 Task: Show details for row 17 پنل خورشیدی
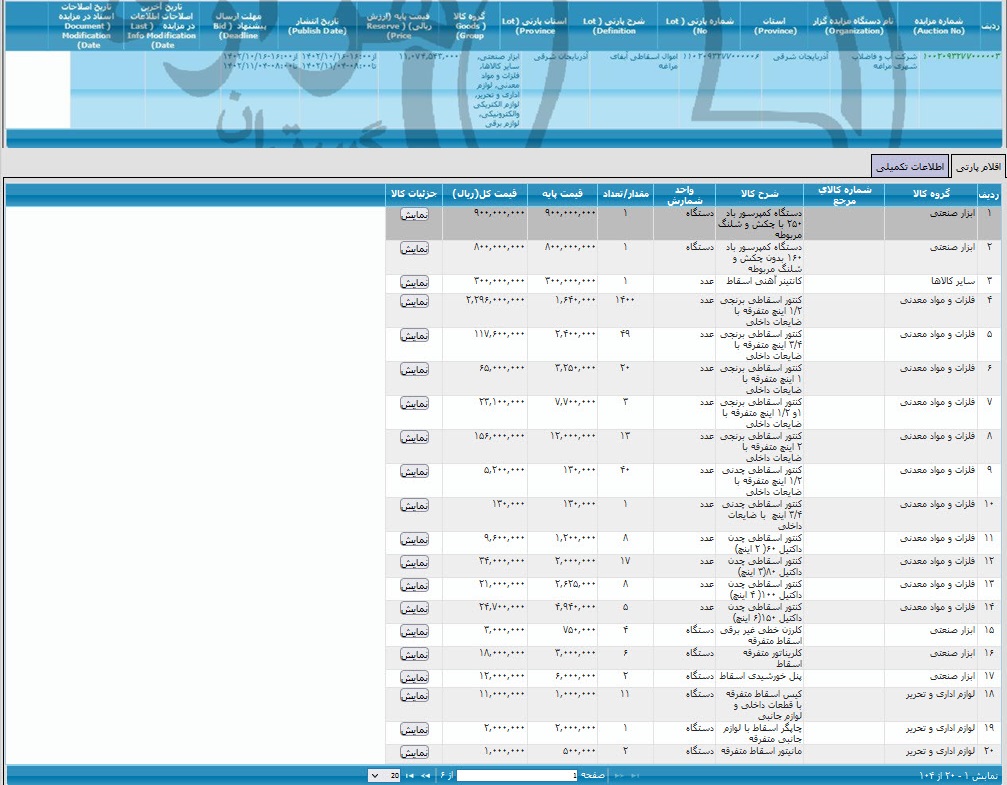tap(414, 677)
